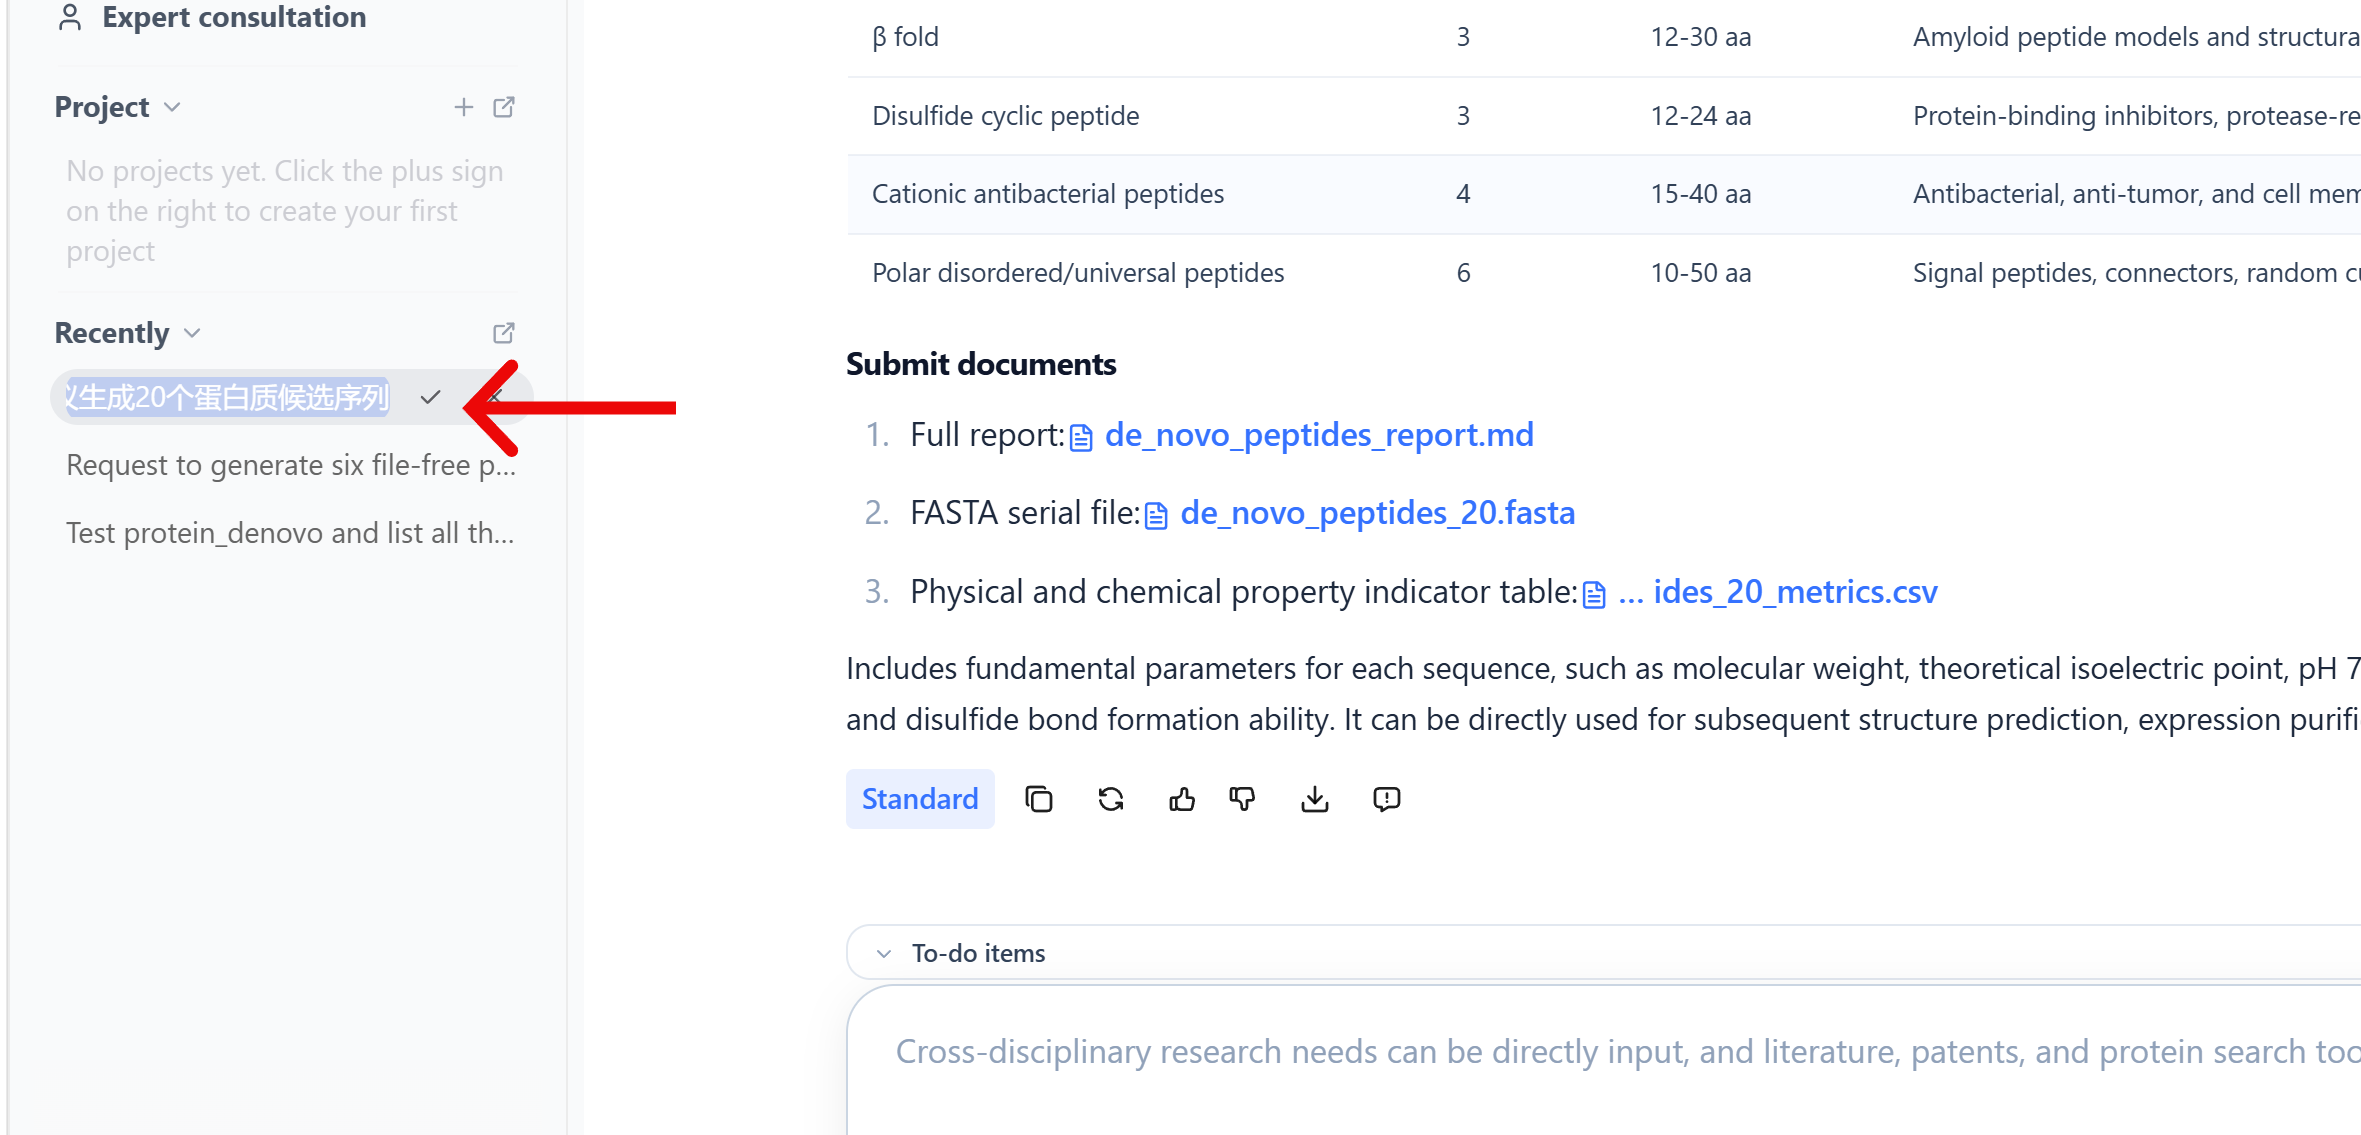Screen dimensions: 2361x1135
Task: Collapse the Recently section chevron
Action: [x=193, y=333]
